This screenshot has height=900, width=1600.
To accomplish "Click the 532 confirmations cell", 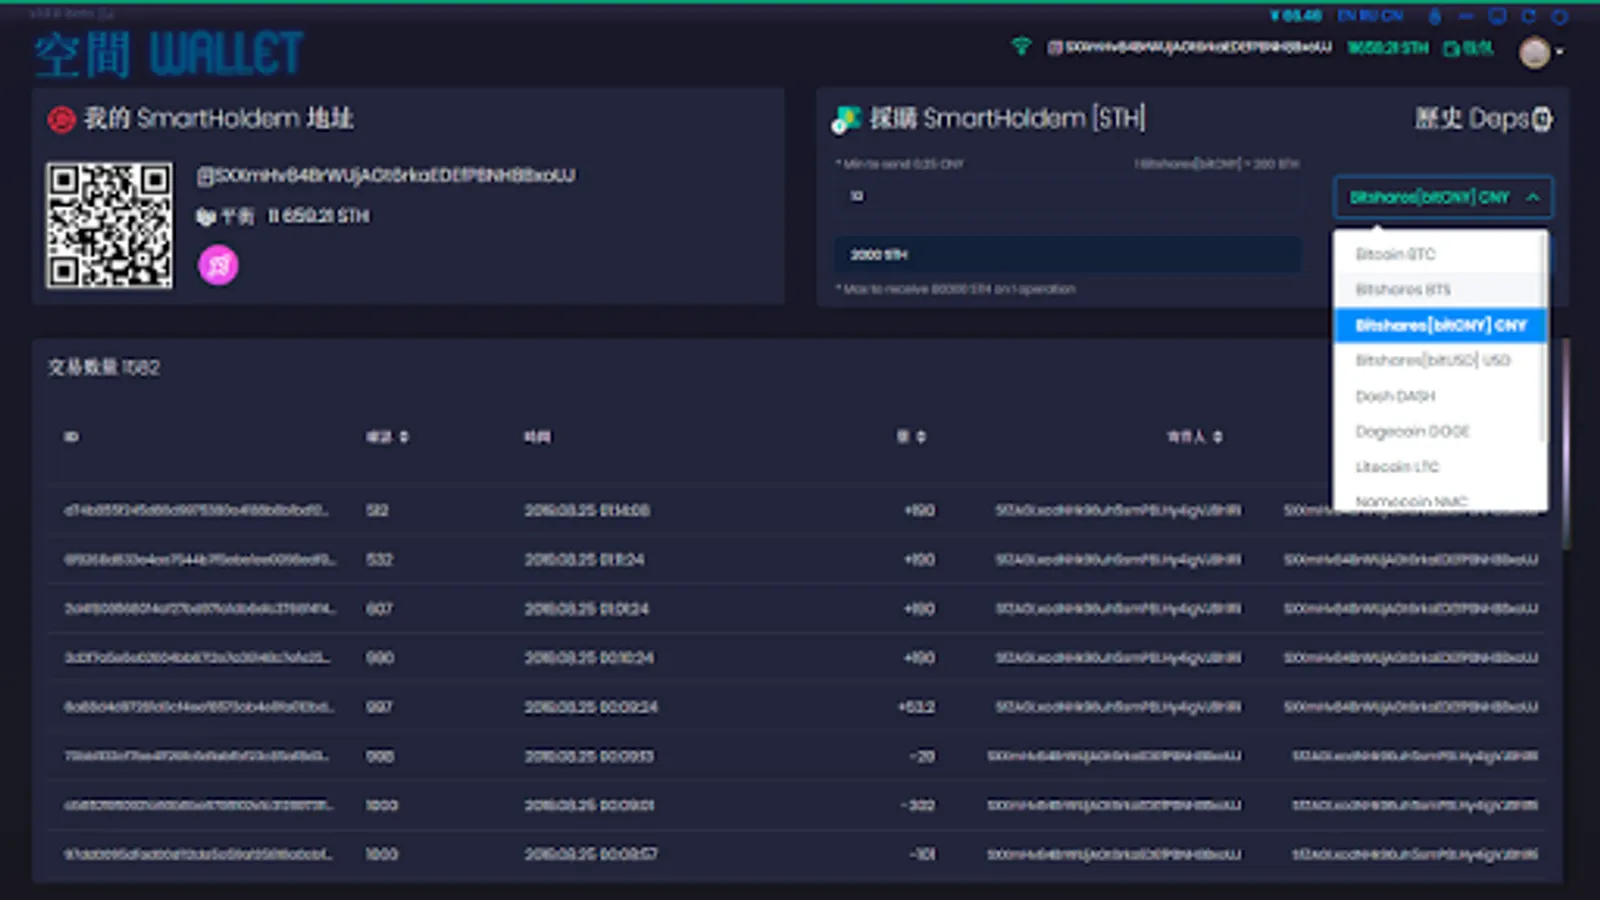I will coord(379,560).
